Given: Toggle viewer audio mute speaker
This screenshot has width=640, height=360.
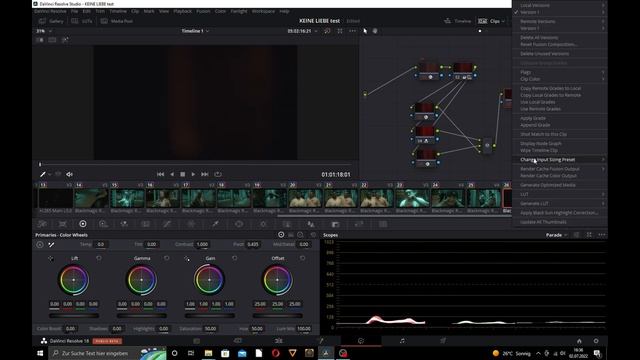Looking at the screenshot, I should tap(69, 174).
